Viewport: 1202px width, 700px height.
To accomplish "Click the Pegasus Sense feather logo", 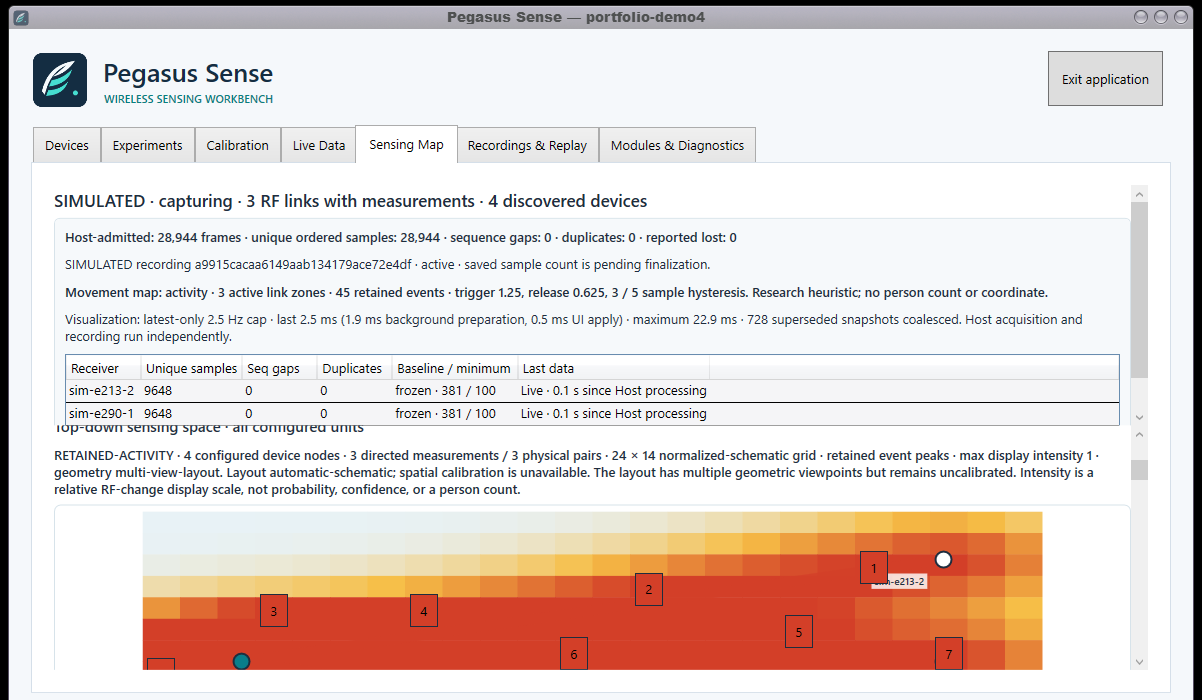I will pyautogui.click(x=60, y=80).
